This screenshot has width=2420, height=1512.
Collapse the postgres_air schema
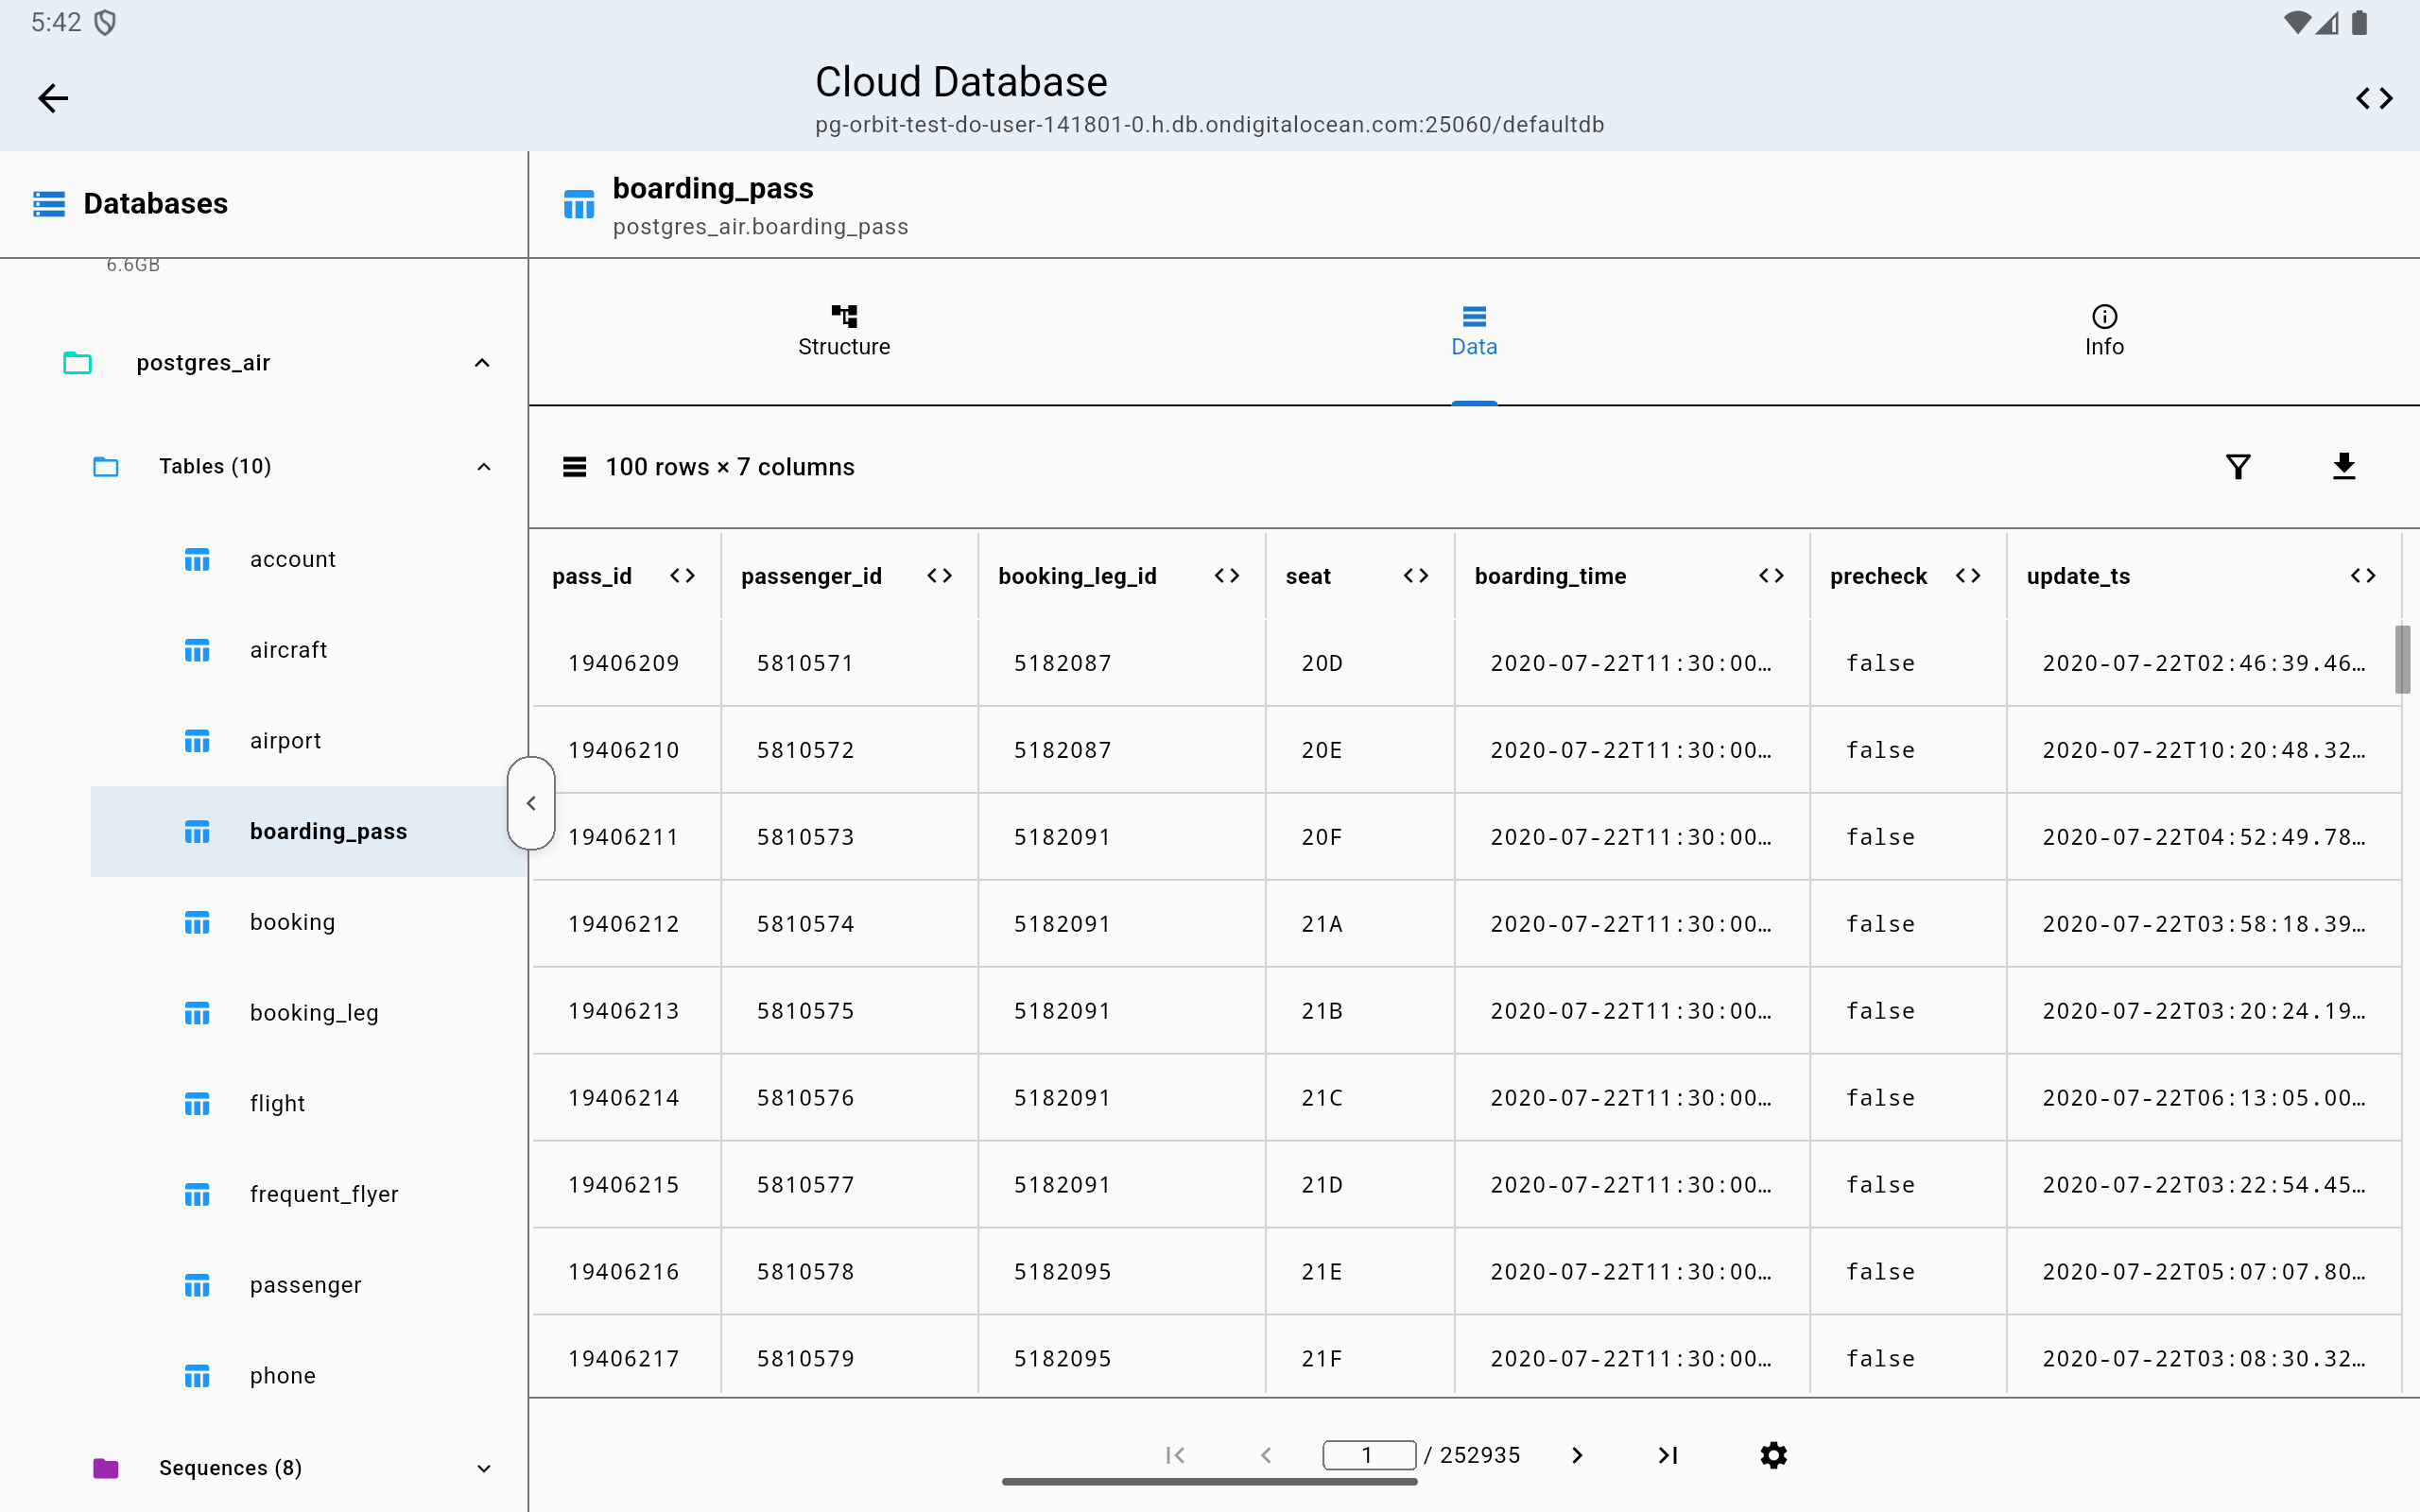pyautogui.click(x=482, y=363)
